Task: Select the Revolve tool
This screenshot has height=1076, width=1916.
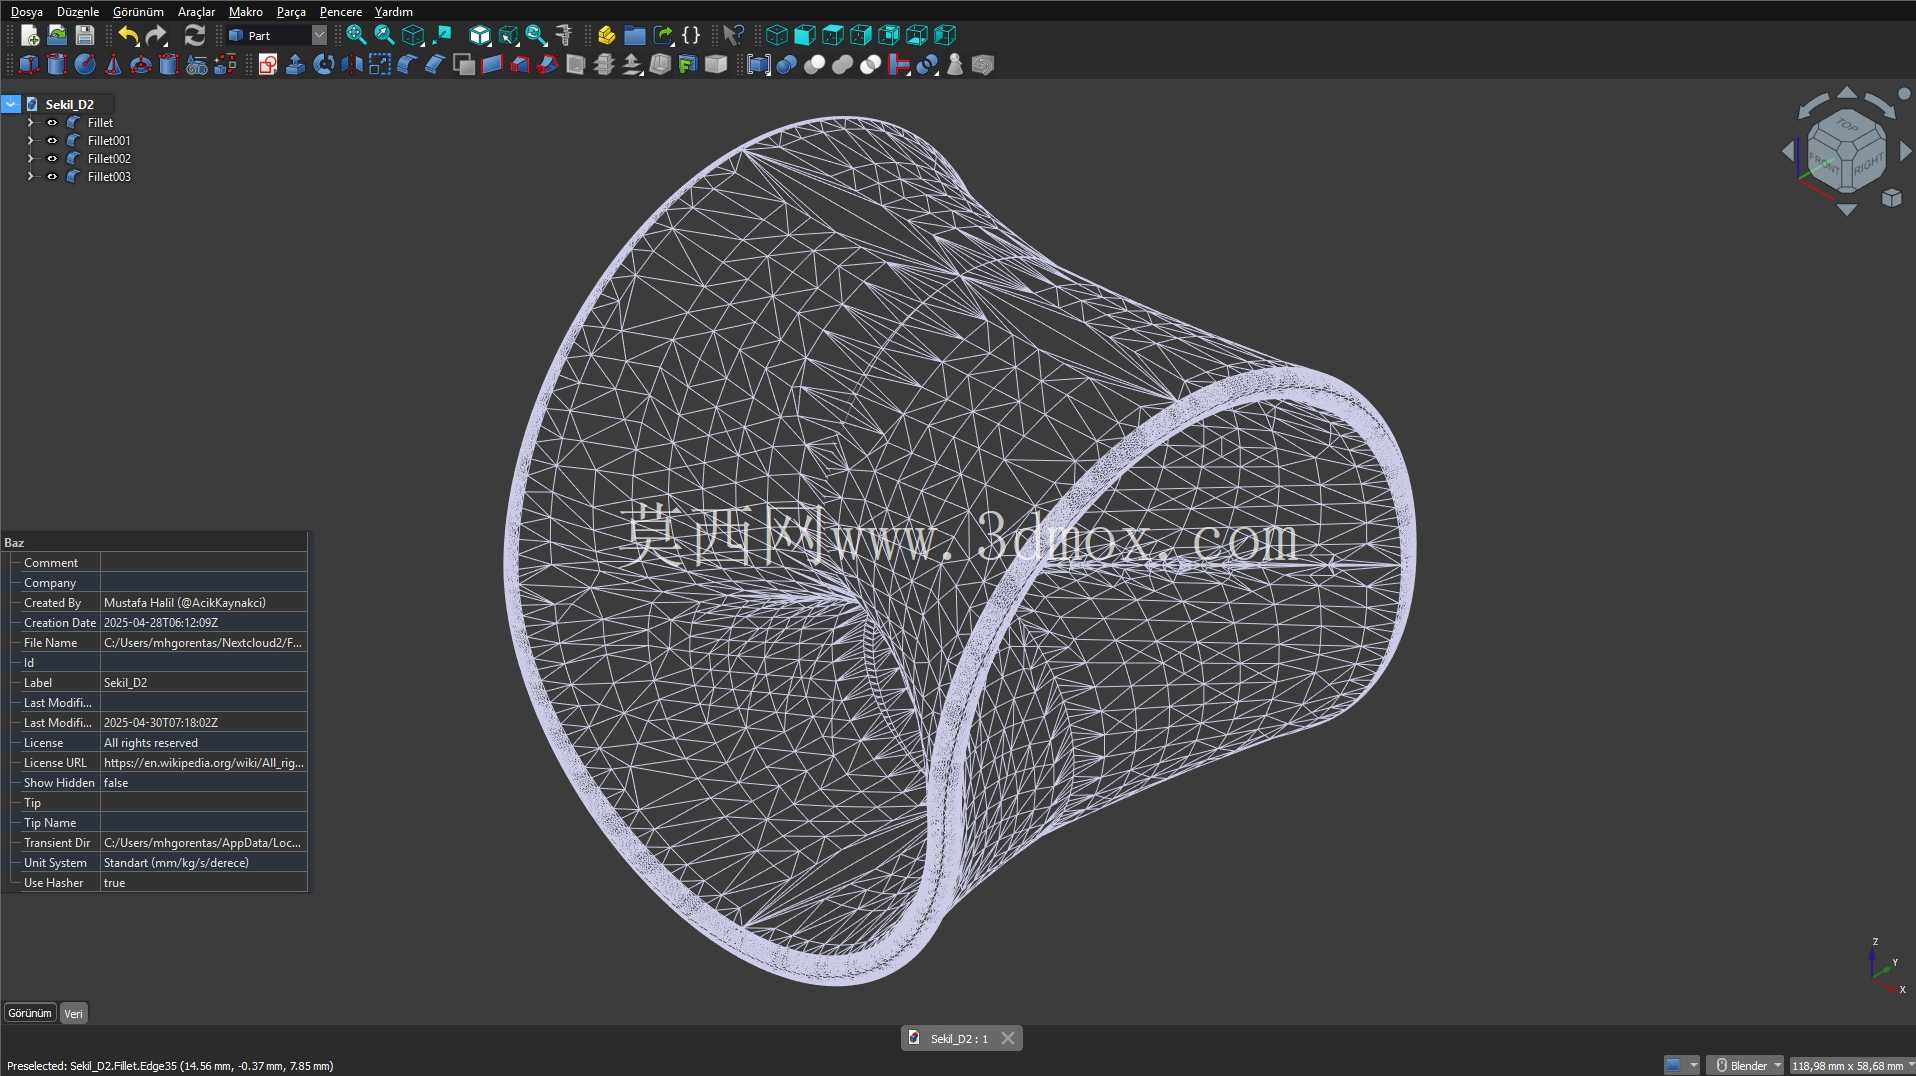Action: tap(324, 65)
